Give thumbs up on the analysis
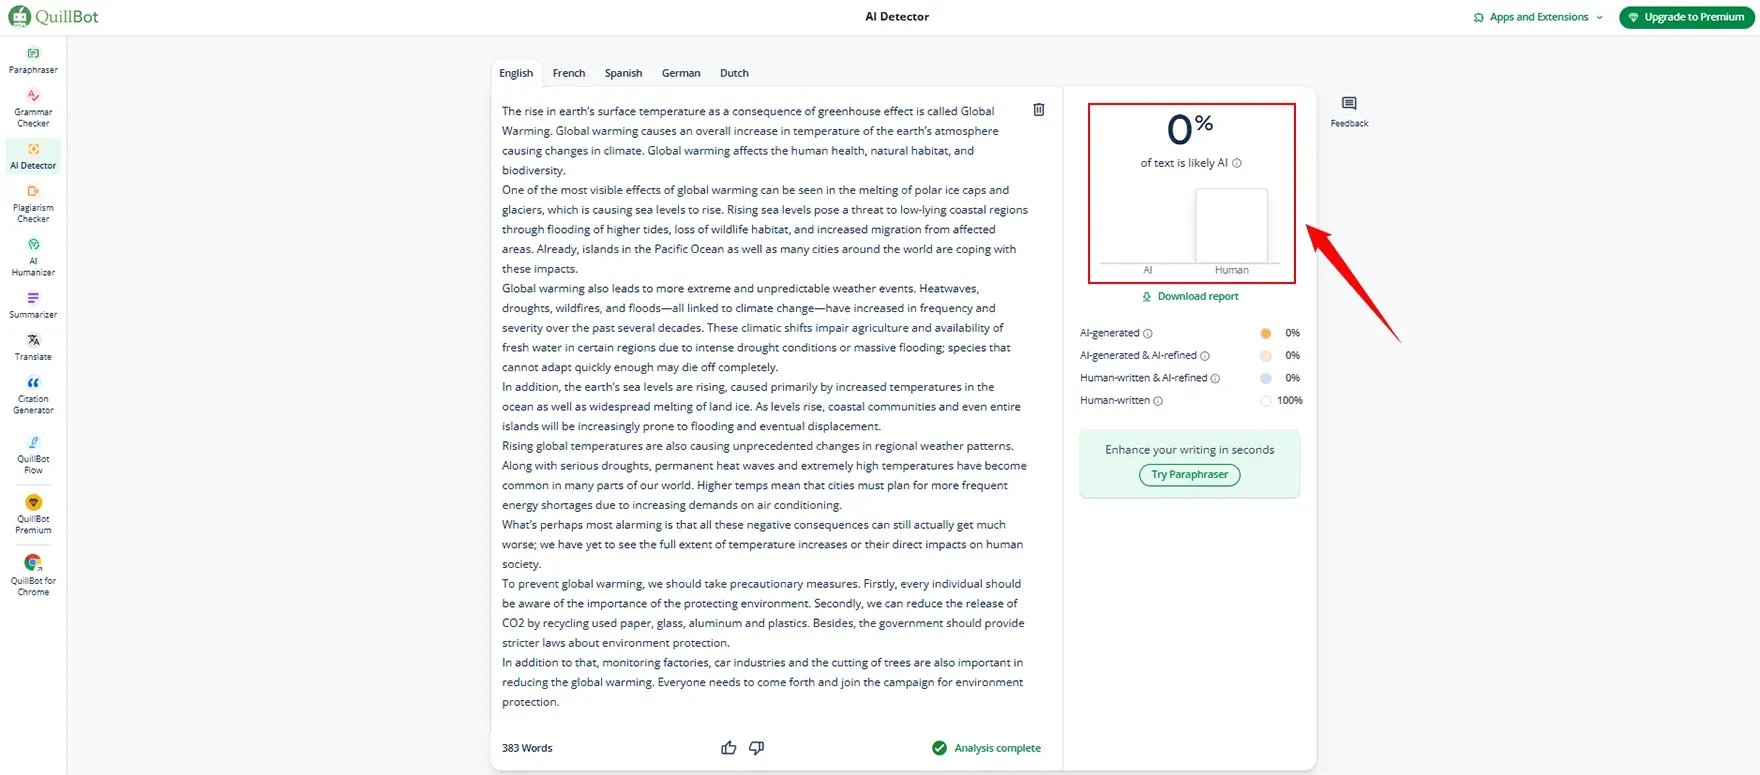 (728, 748)
